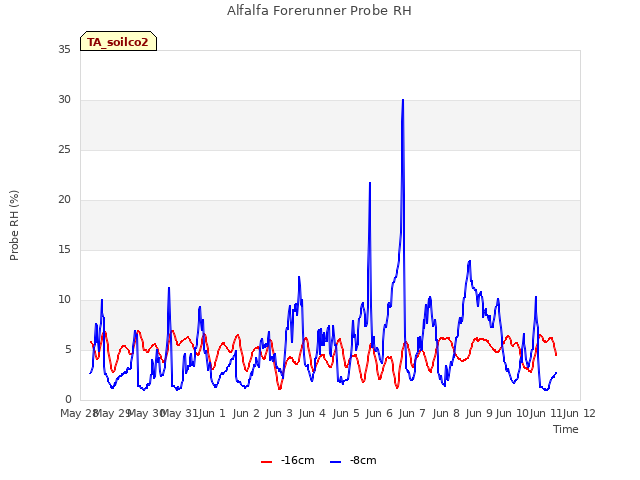Click the 25 y-axis tick label

click(64, 150)
